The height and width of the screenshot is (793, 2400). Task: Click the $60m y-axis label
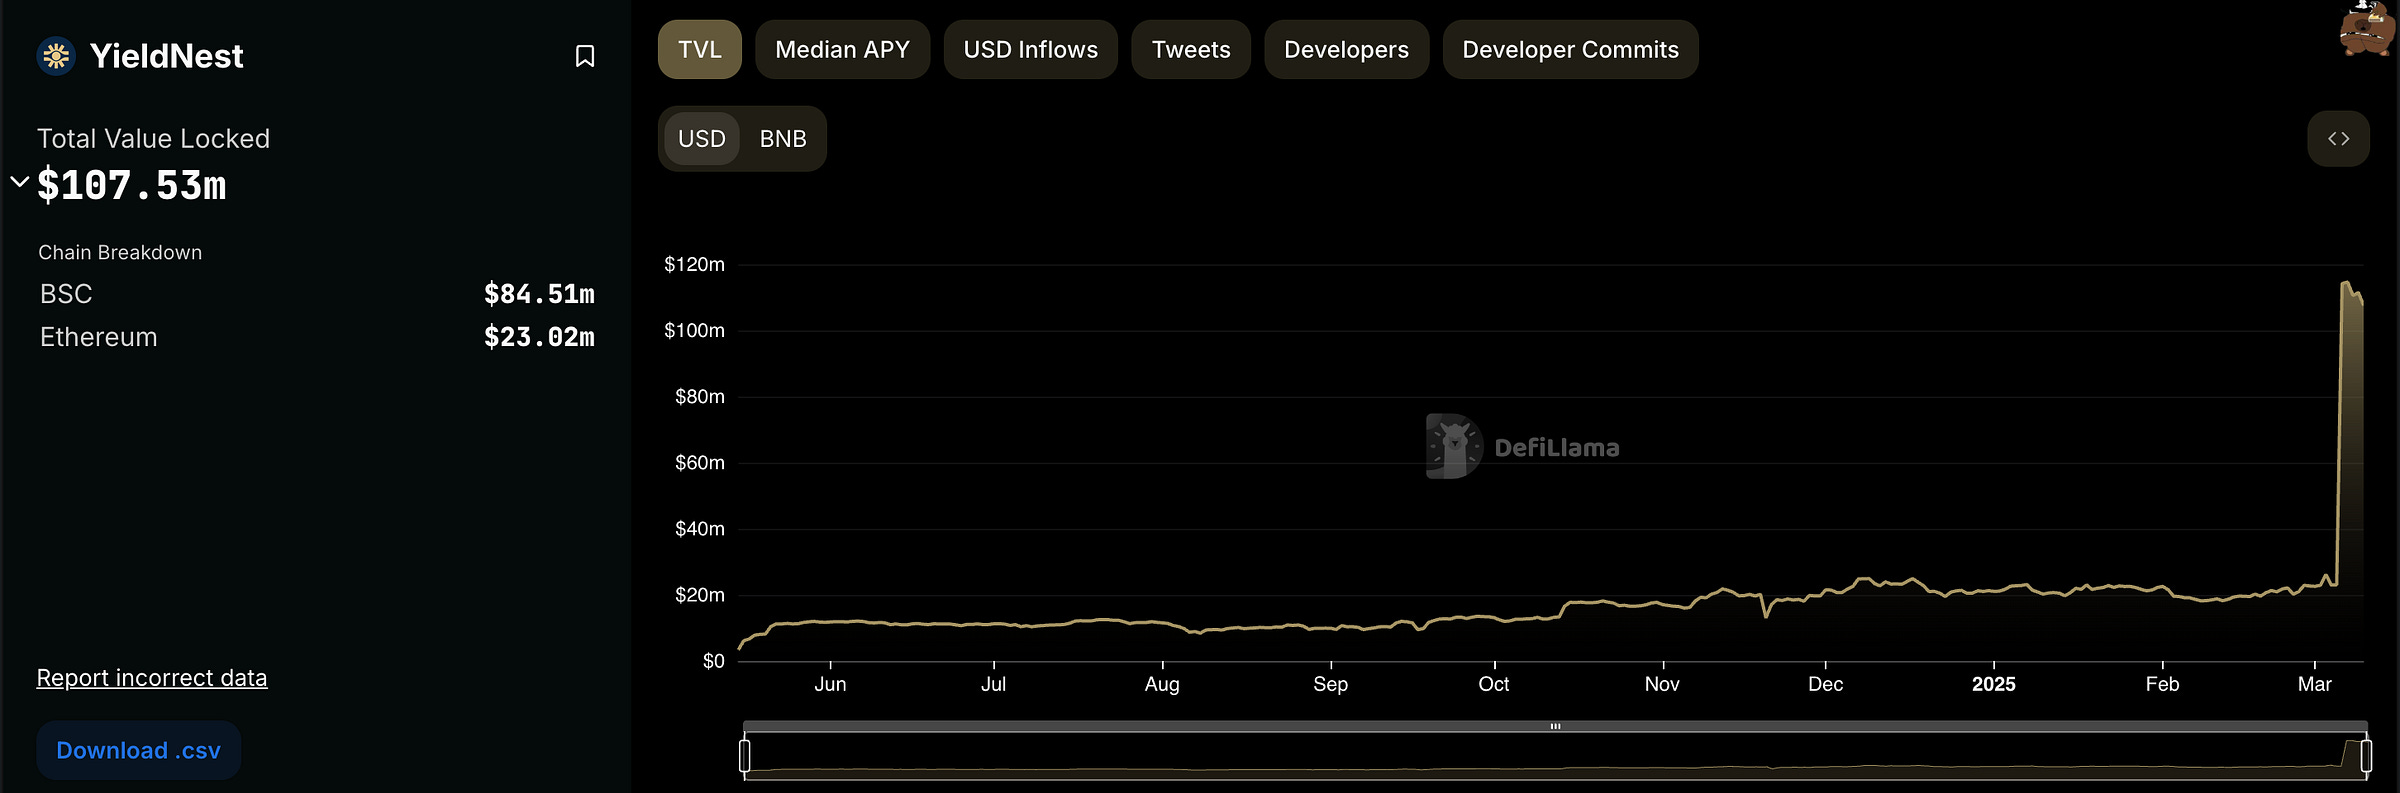pos(699,462)
